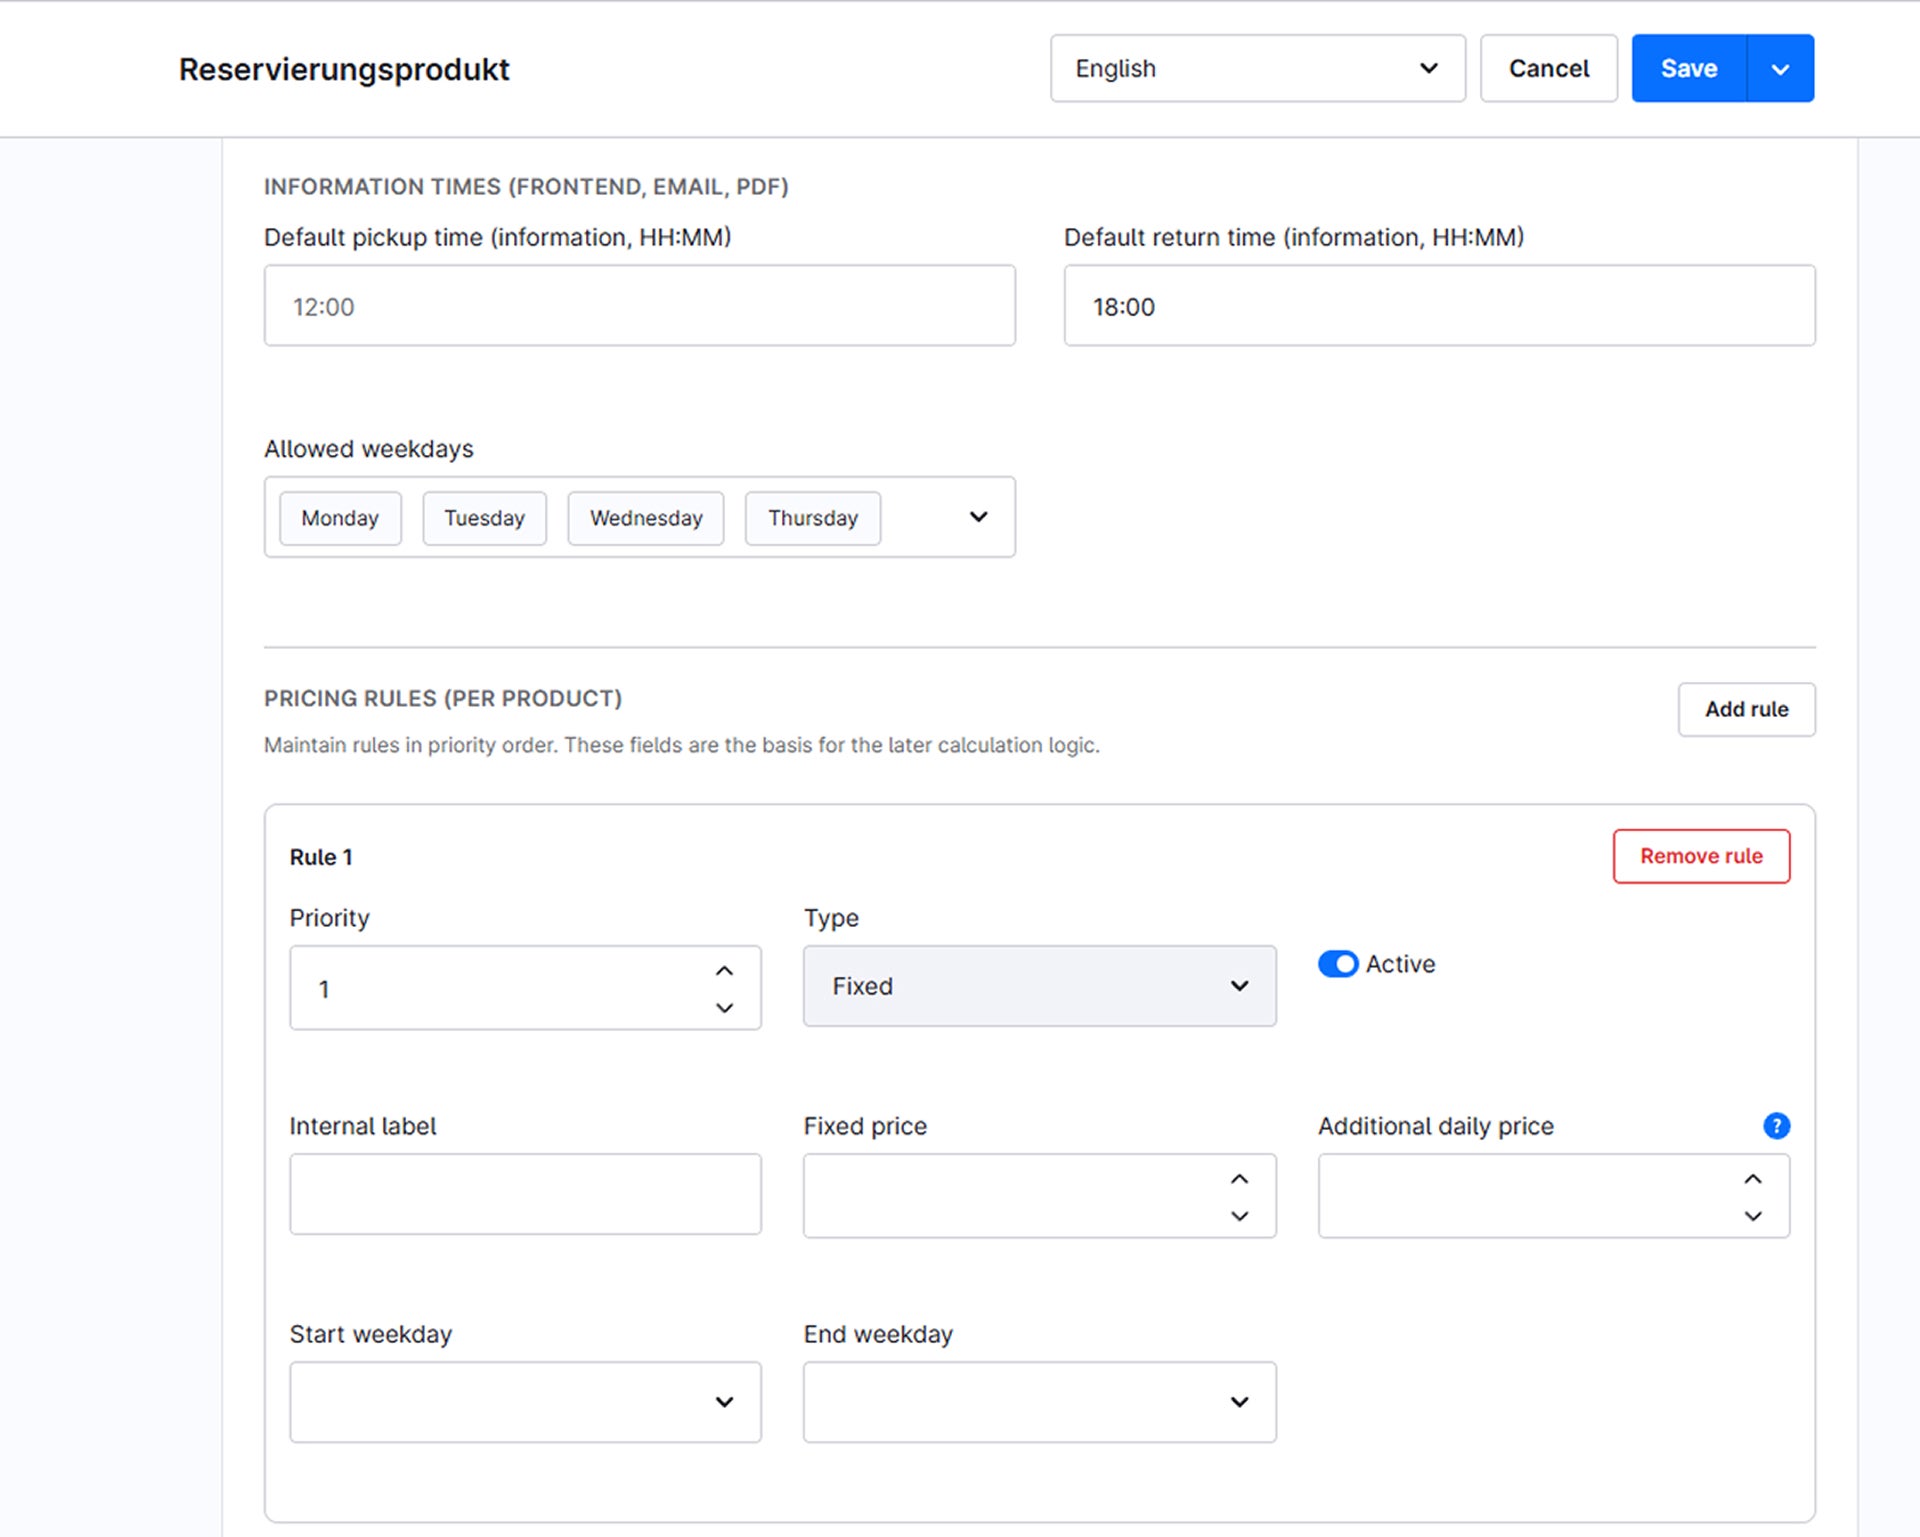This screenshot has height=1537, width=1920.
Task: Increase Fixed price with up arrow
Action: (x=1239, y=1179)
